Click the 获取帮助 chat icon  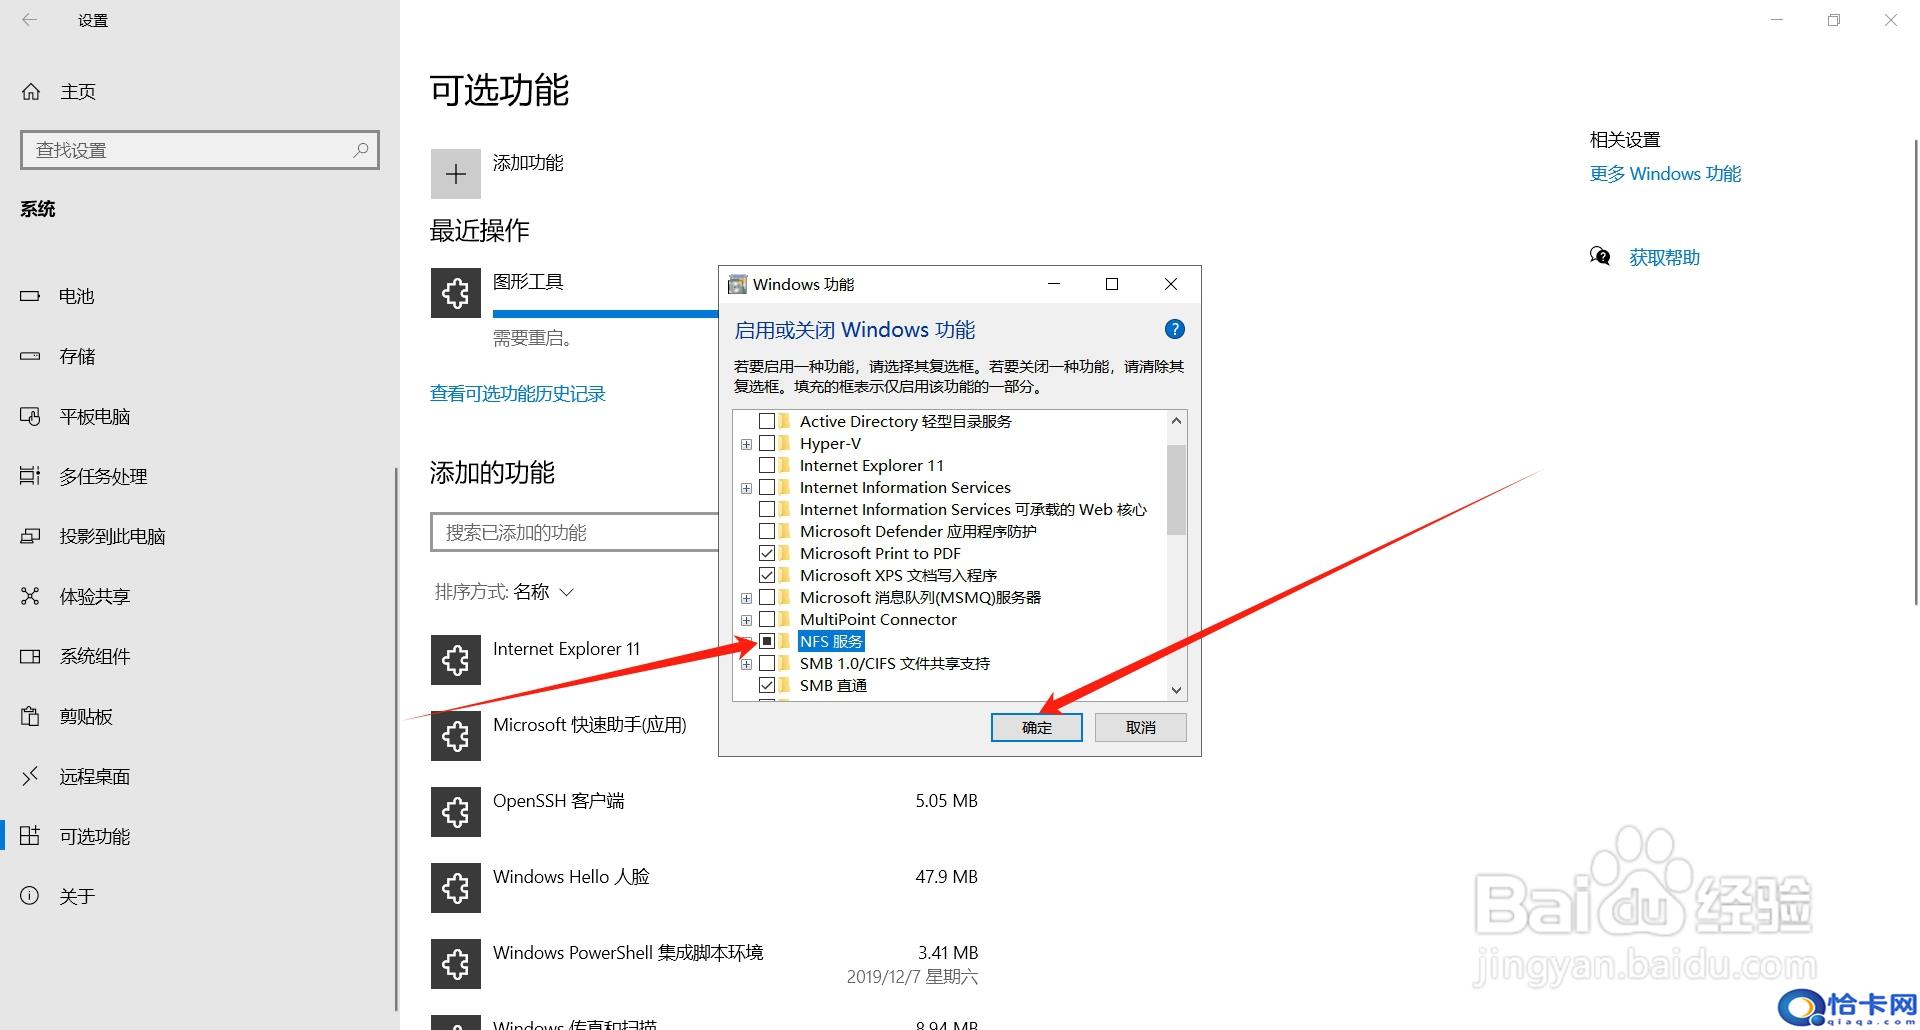(1600, 257)
